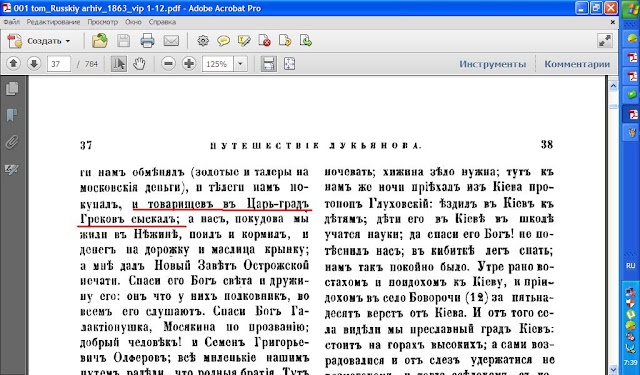The height and width of the screenshot is (375, 640).
Task: Activate the text selection tool
Action: 118,64
